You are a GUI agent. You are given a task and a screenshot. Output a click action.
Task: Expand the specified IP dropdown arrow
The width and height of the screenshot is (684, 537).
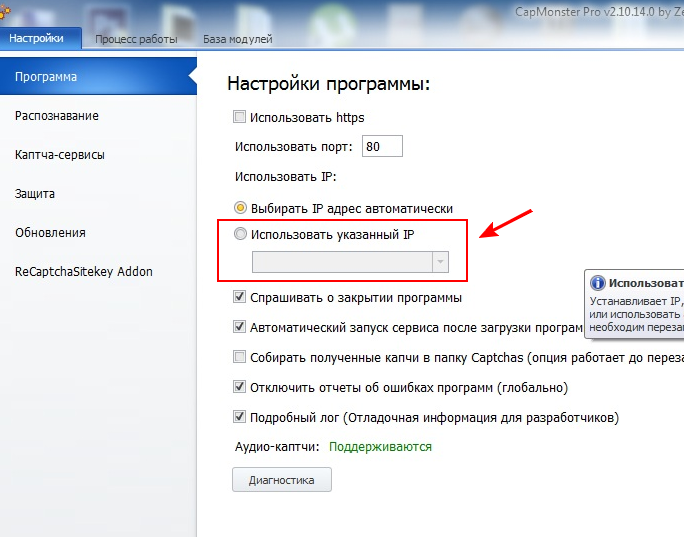point(440,262)
